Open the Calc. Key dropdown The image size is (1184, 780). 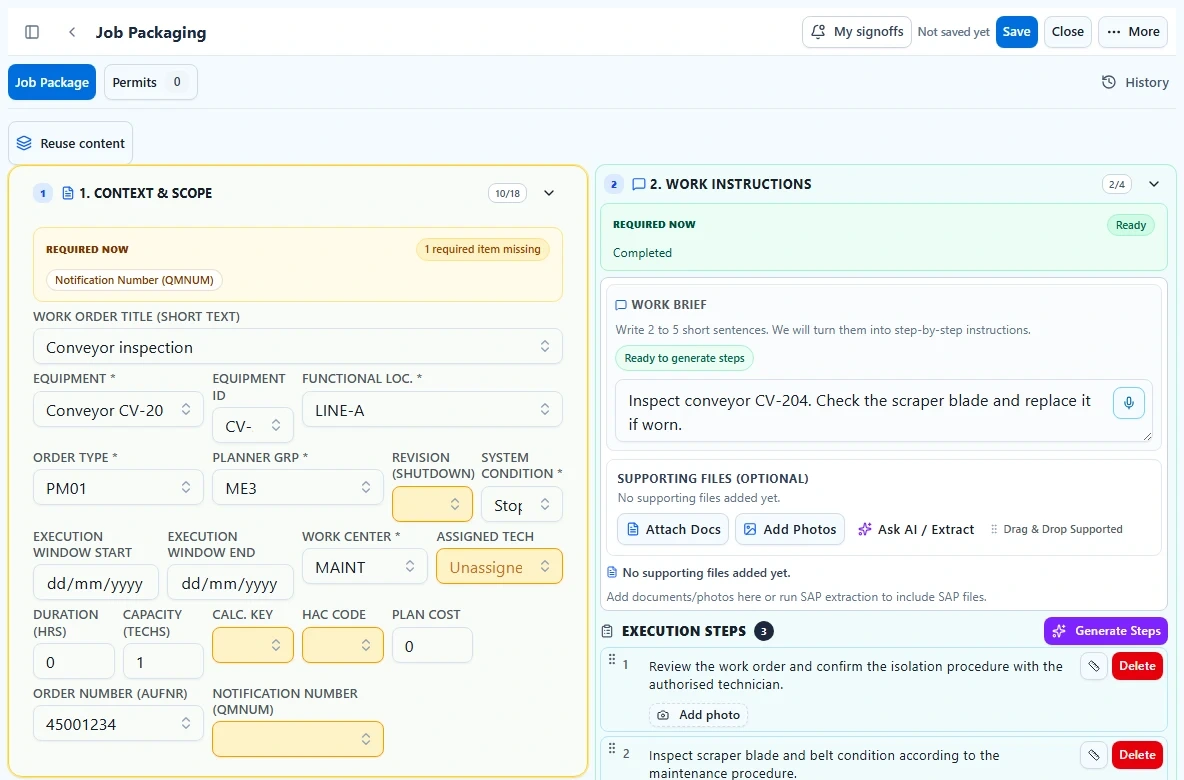pos(253,645)
